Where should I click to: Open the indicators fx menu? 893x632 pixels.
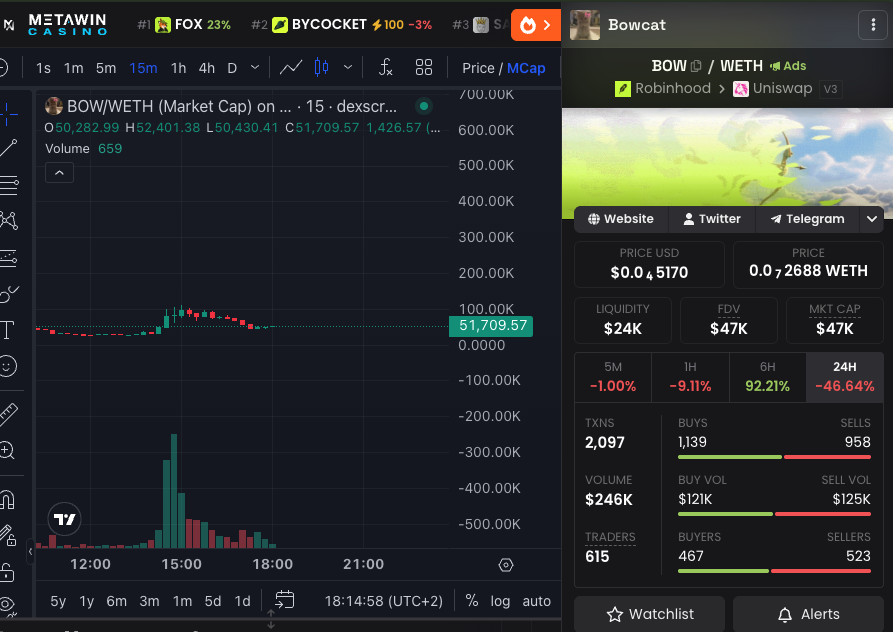[x=386, y=68]
